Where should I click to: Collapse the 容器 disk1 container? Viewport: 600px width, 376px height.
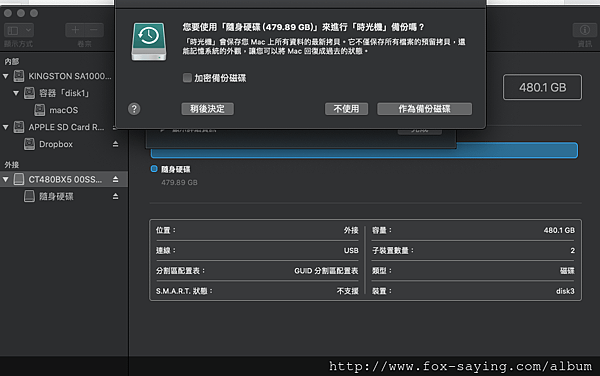pyautogui.click(x=16, y=93)
